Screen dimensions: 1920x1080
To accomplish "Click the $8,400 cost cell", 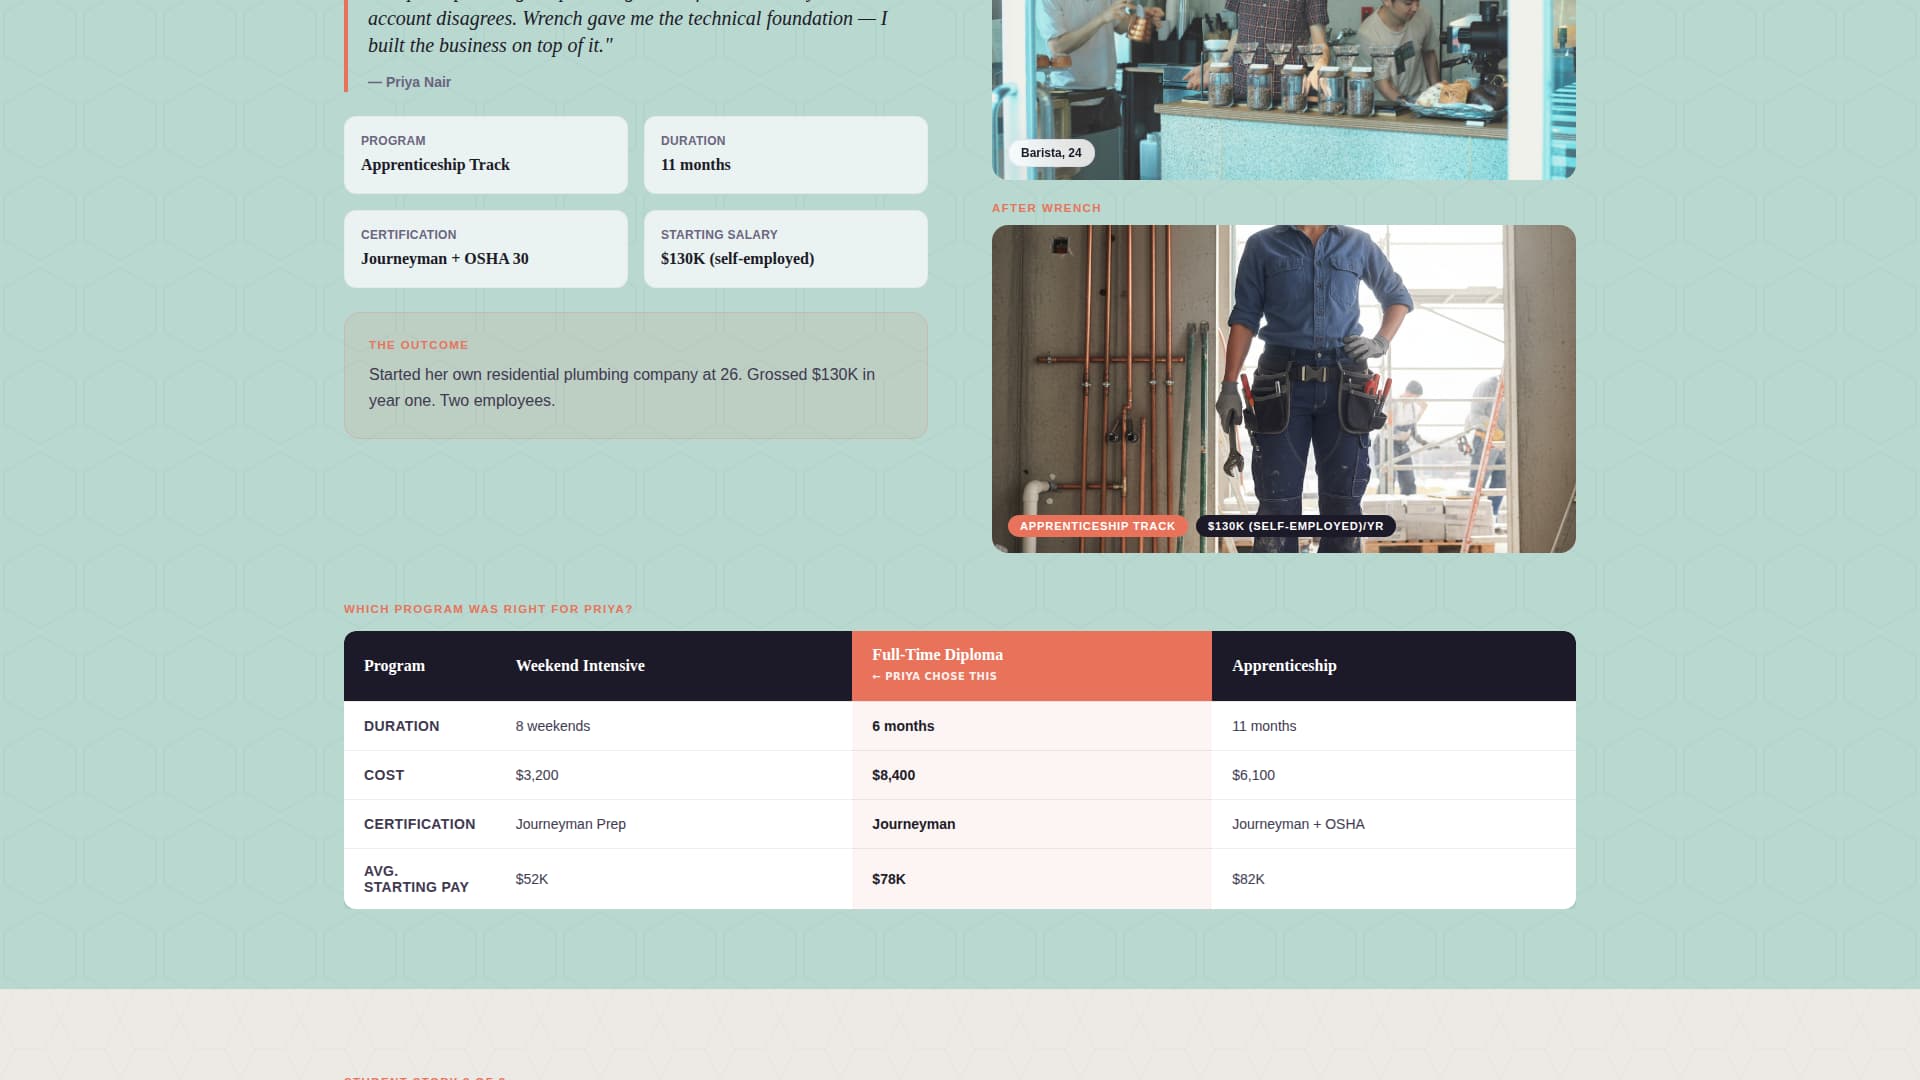I will pos(1032,775).
